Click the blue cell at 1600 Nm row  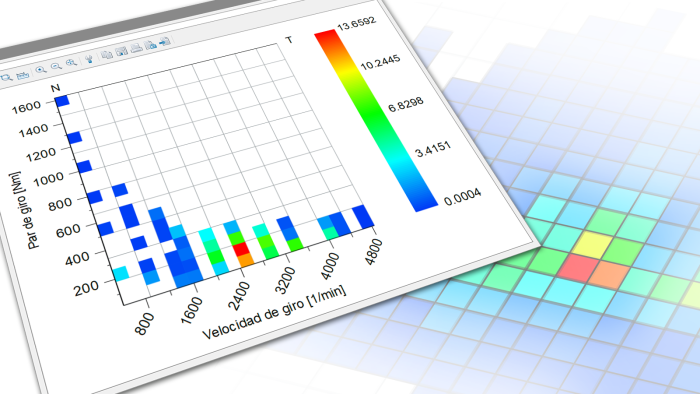coord(62,101)
